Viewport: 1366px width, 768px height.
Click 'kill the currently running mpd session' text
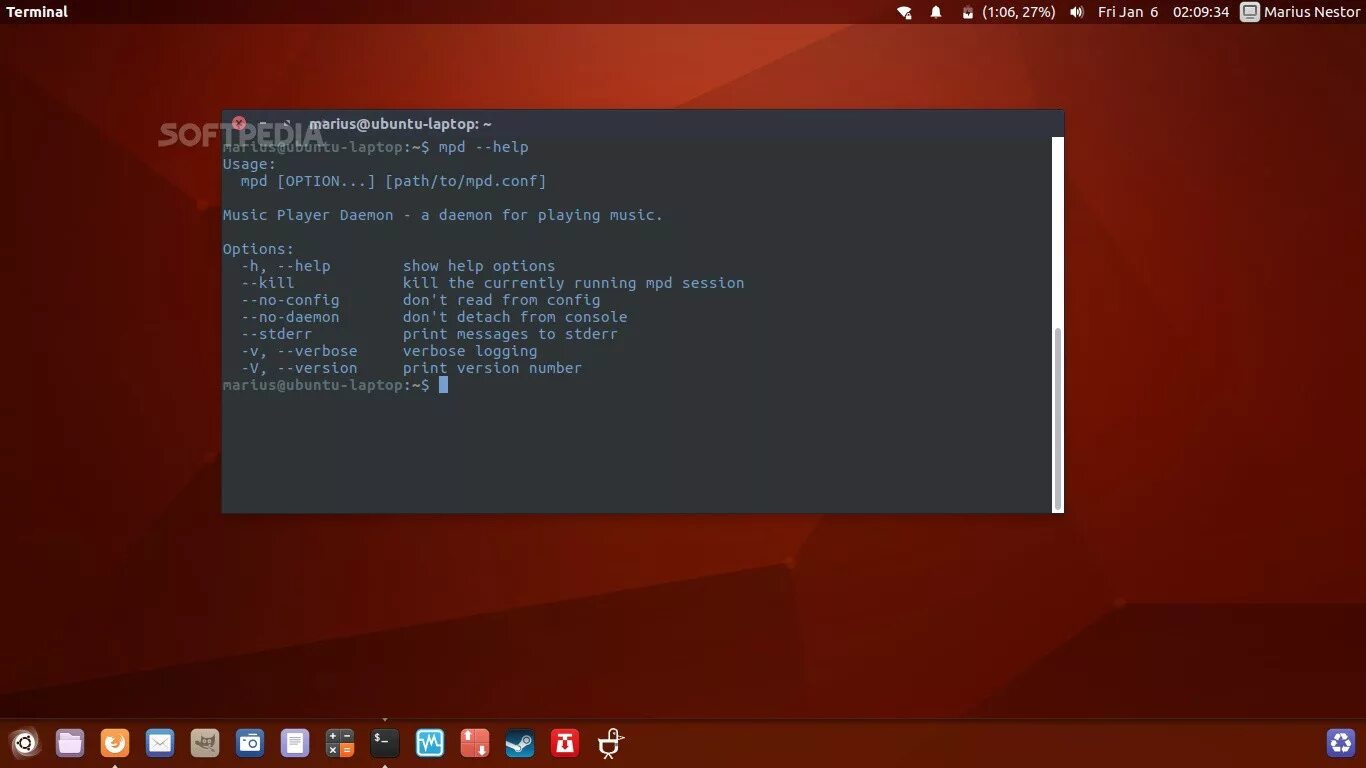(x=573, y=283)
